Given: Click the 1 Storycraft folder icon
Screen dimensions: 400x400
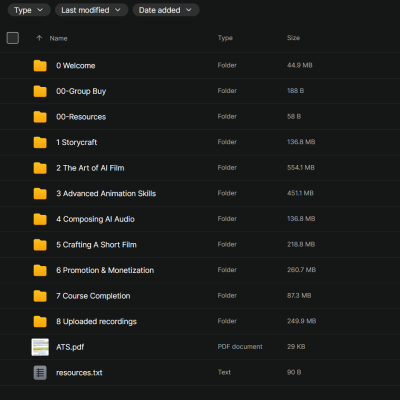Looking at the screenshot, I should point(40,142).
